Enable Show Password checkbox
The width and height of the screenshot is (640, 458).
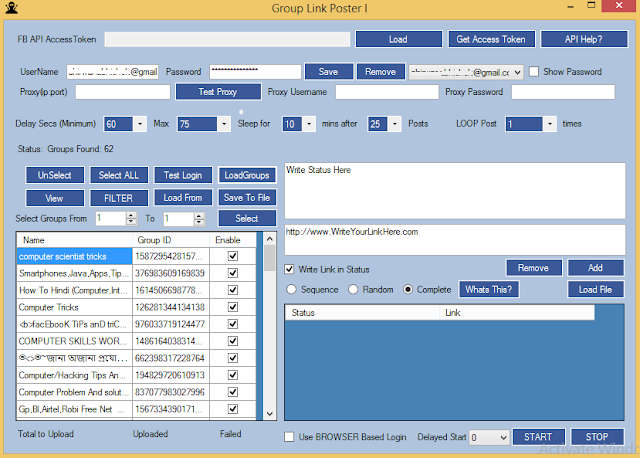tap(533, 71)
